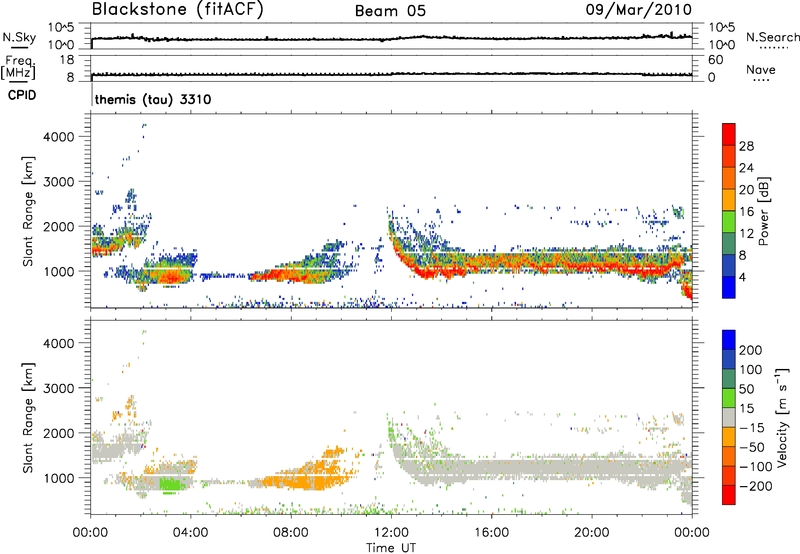Pick the teal 8–12 dB power swatch
This screenshot has width=800, height=554.
point(729,243)
